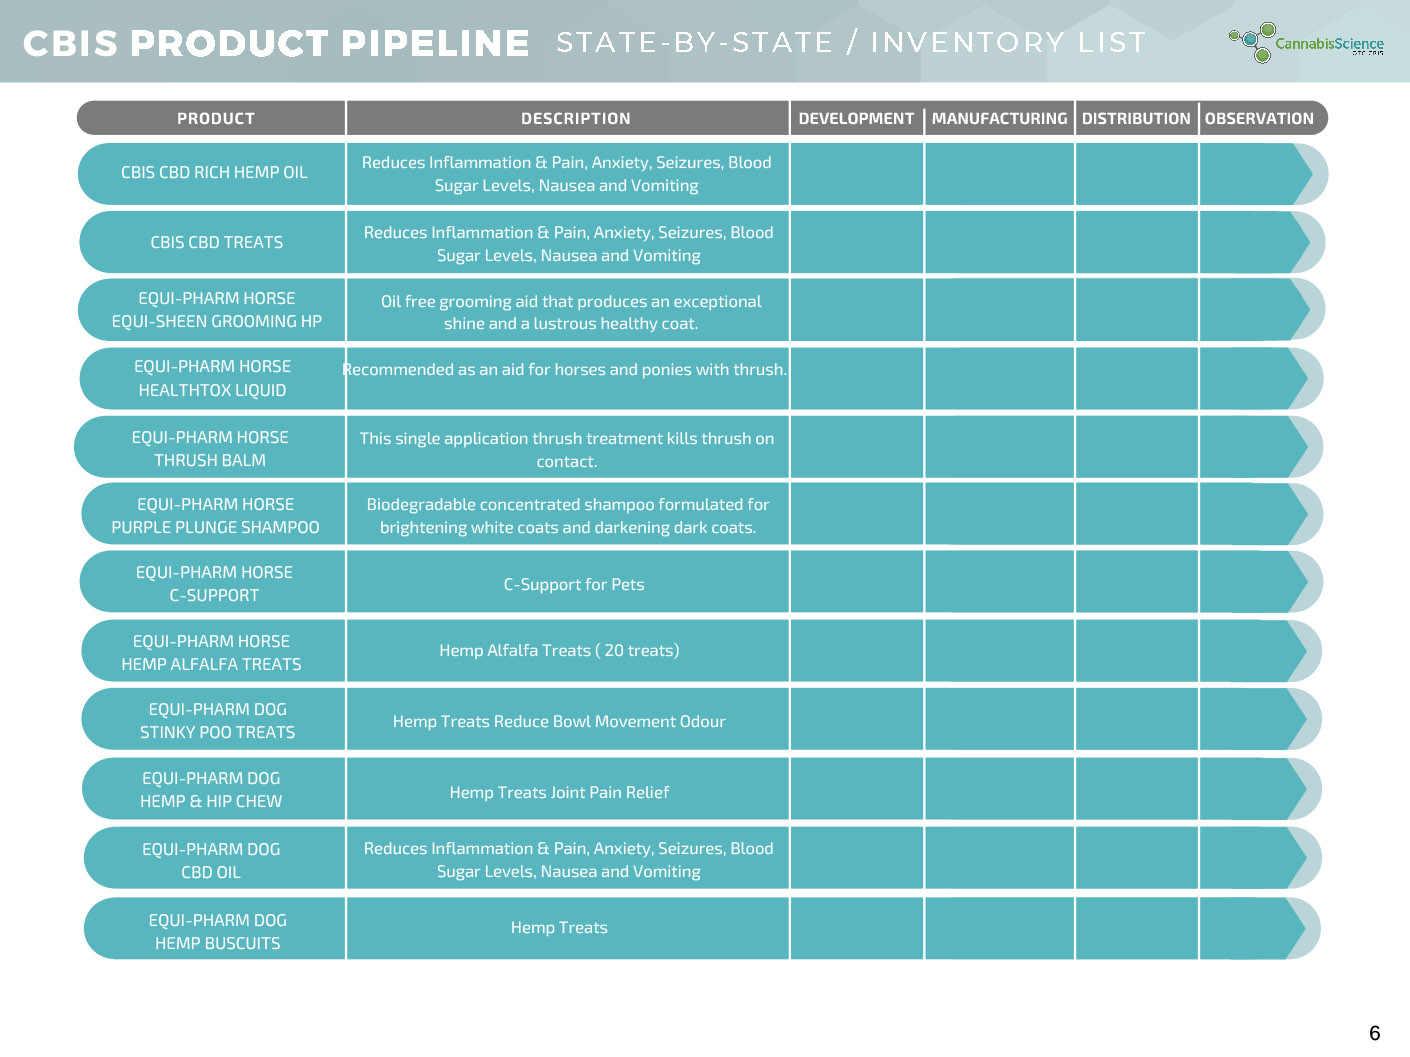Click the single application thrush treatment description
Viewport: 1410px width, 1057px height.
[567, 450]
